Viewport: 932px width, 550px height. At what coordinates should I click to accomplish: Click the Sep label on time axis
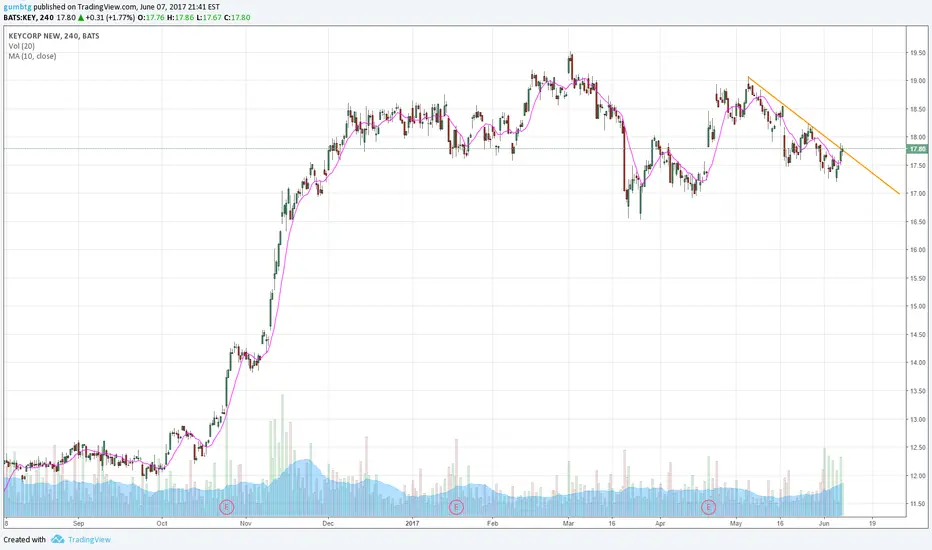pyautogui.click(x=78, y=524)
